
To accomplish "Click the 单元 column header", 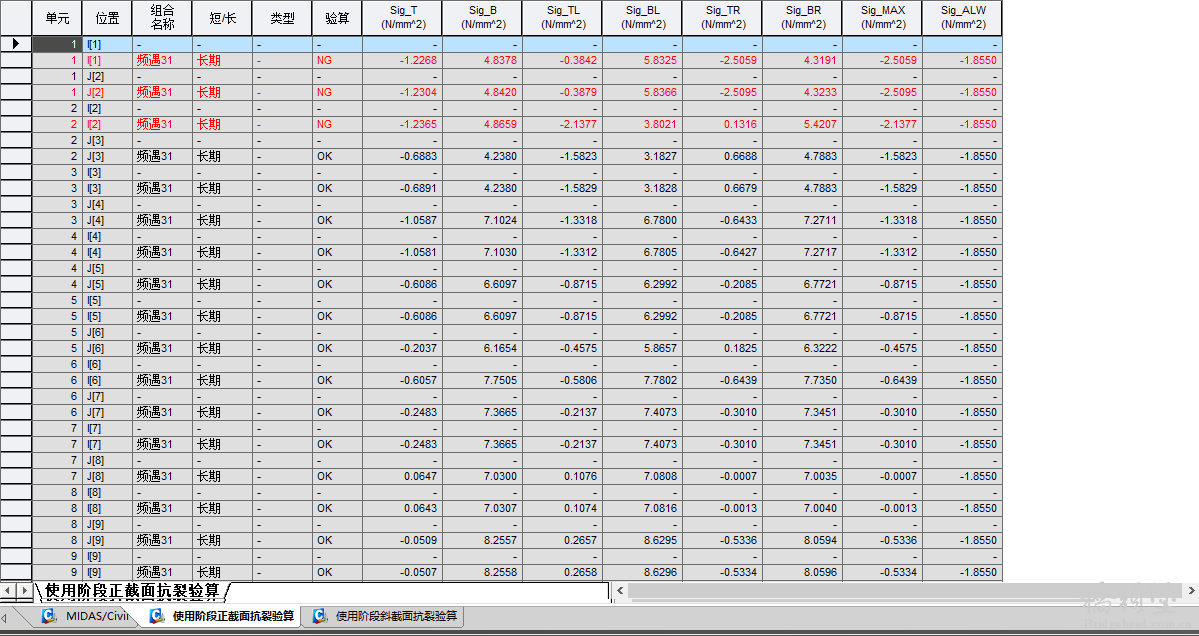I will [x=57, y=18].
